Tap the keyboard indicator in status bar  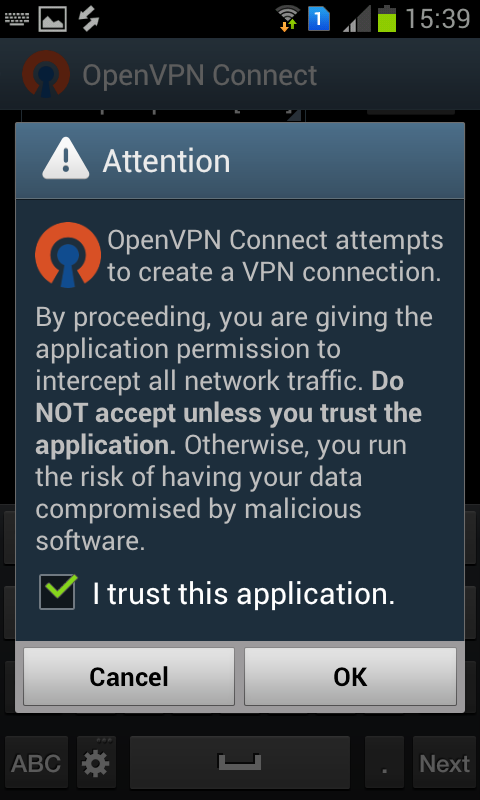(x=17, y=19)
